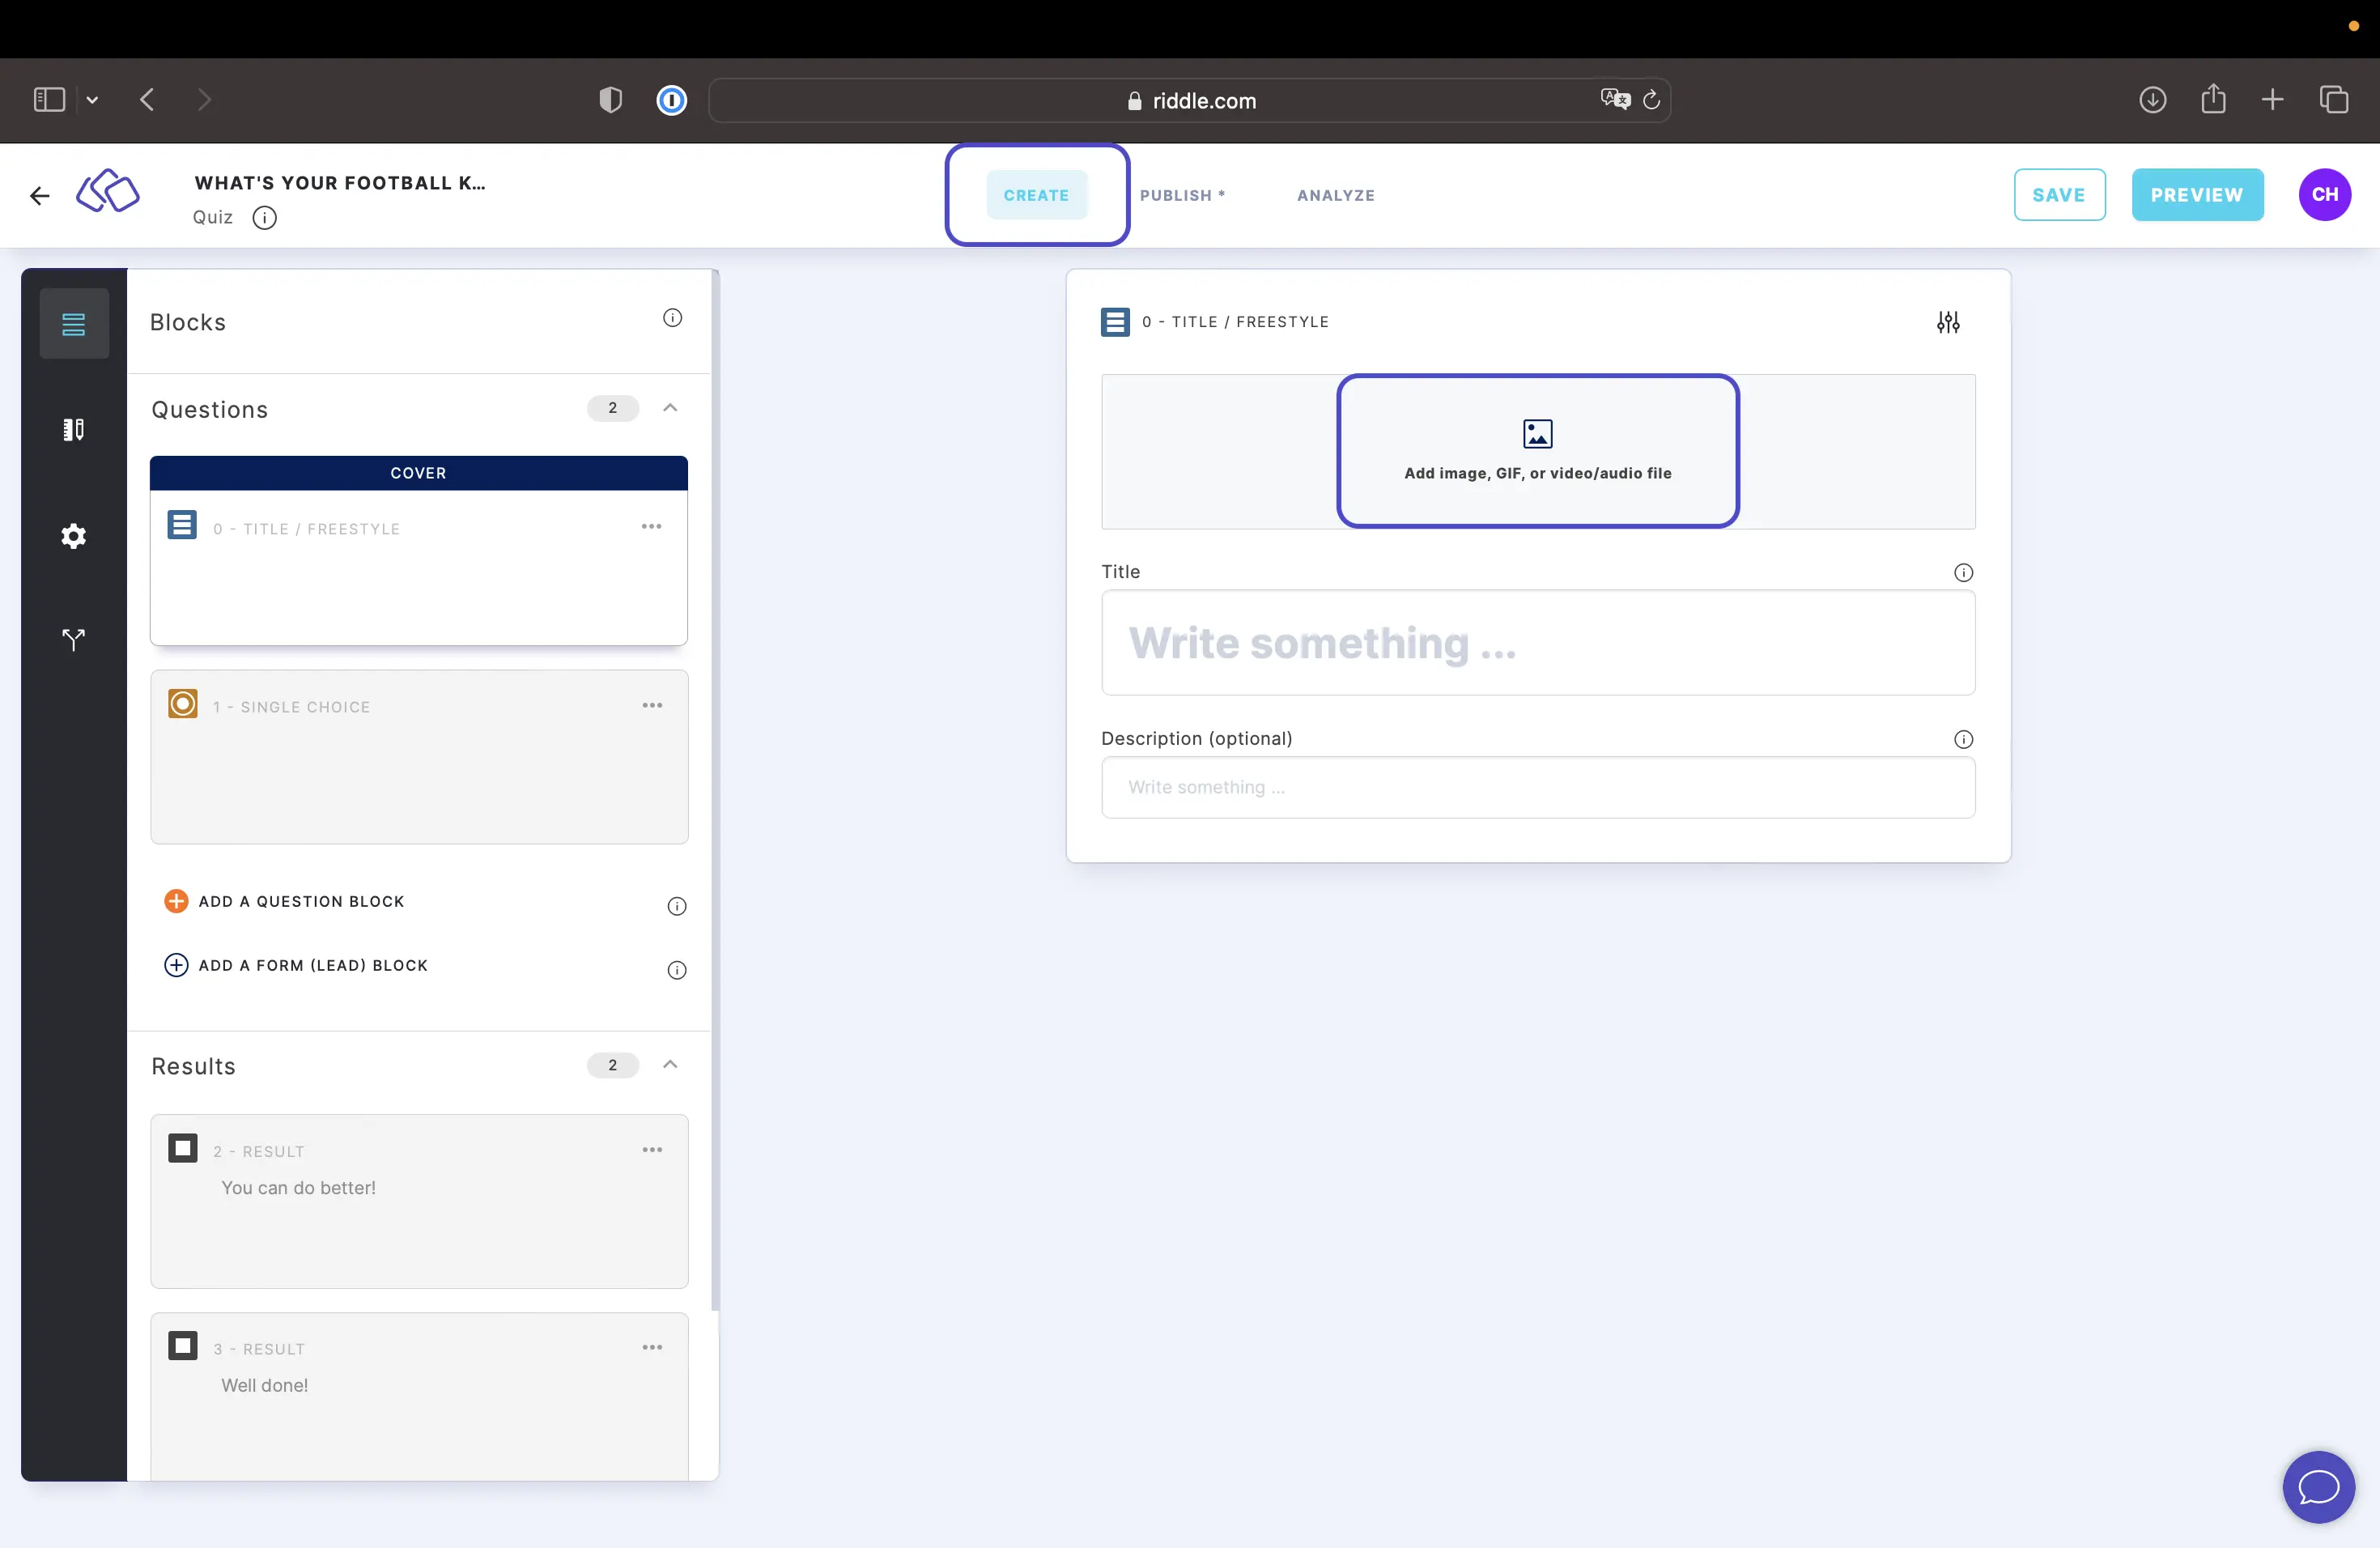Click the Title field info icon
The height and width of the screenshot is (1548, 2380).
pyautogui.click(x=1963, y=573)
